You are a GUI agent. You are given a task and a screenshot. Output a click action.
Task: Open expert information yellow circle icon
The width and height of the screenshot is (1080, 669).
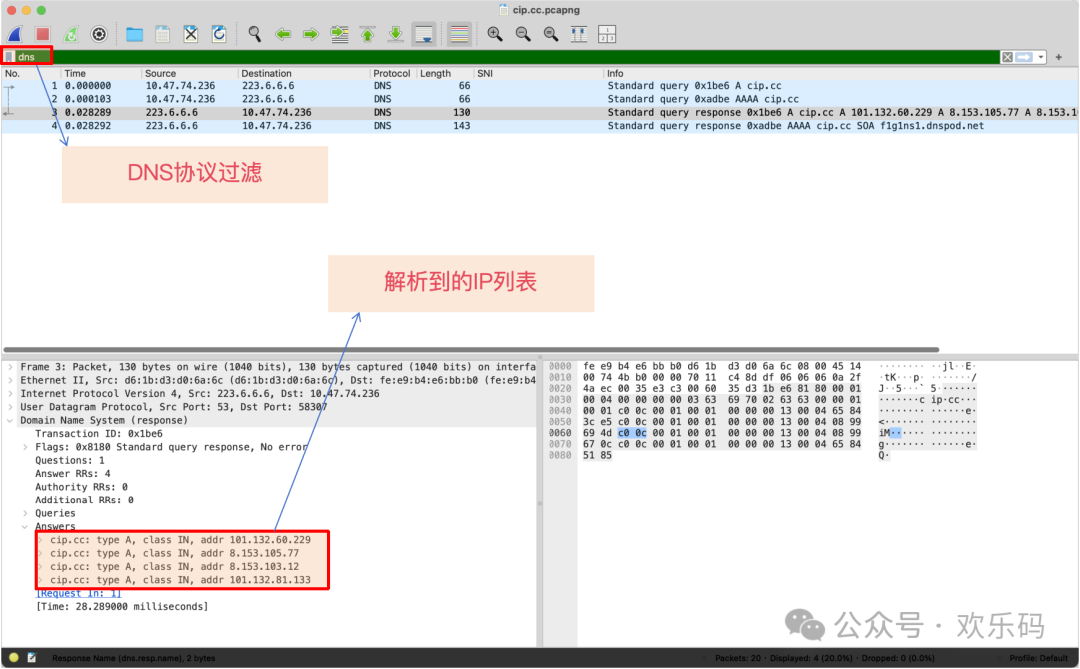(x=13, y=658)
